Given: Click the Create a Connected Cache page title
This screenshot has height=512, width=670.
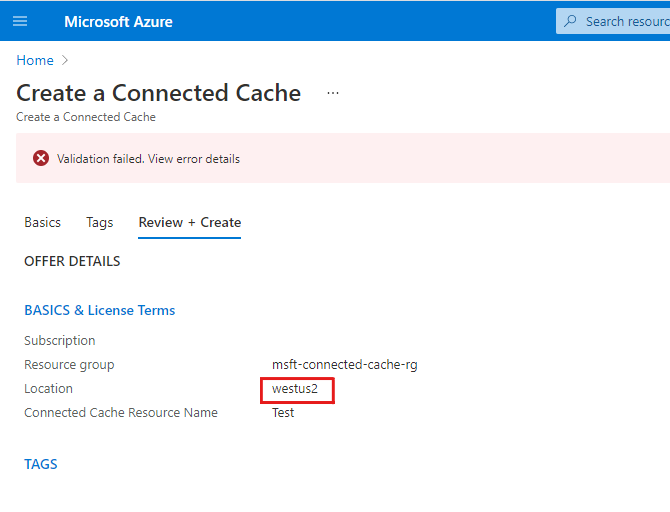Looking at the screenshot, I should [x=158, y=93].
